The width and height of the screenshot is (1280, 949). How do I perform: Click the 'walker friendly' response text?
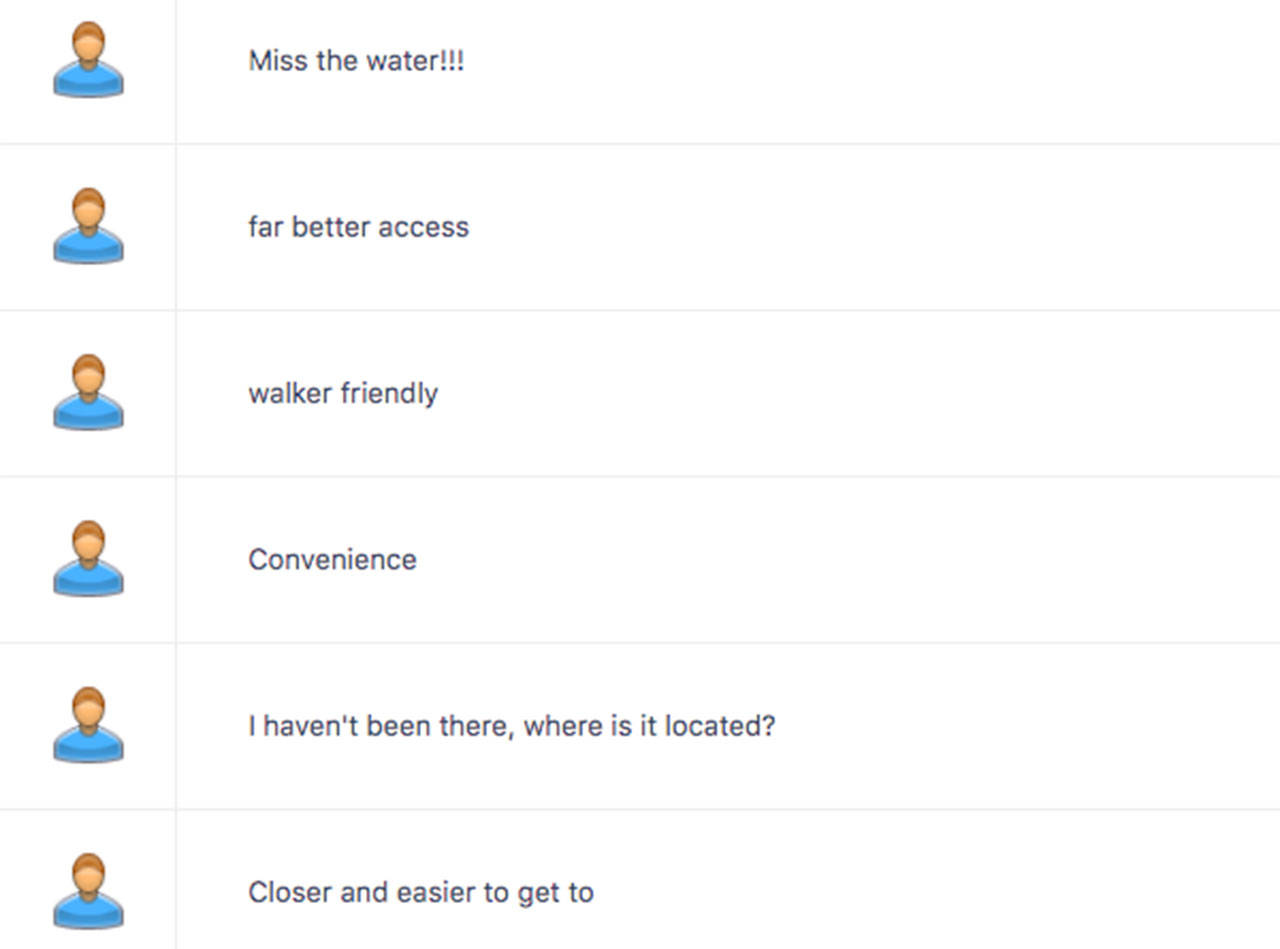[343, 393]
